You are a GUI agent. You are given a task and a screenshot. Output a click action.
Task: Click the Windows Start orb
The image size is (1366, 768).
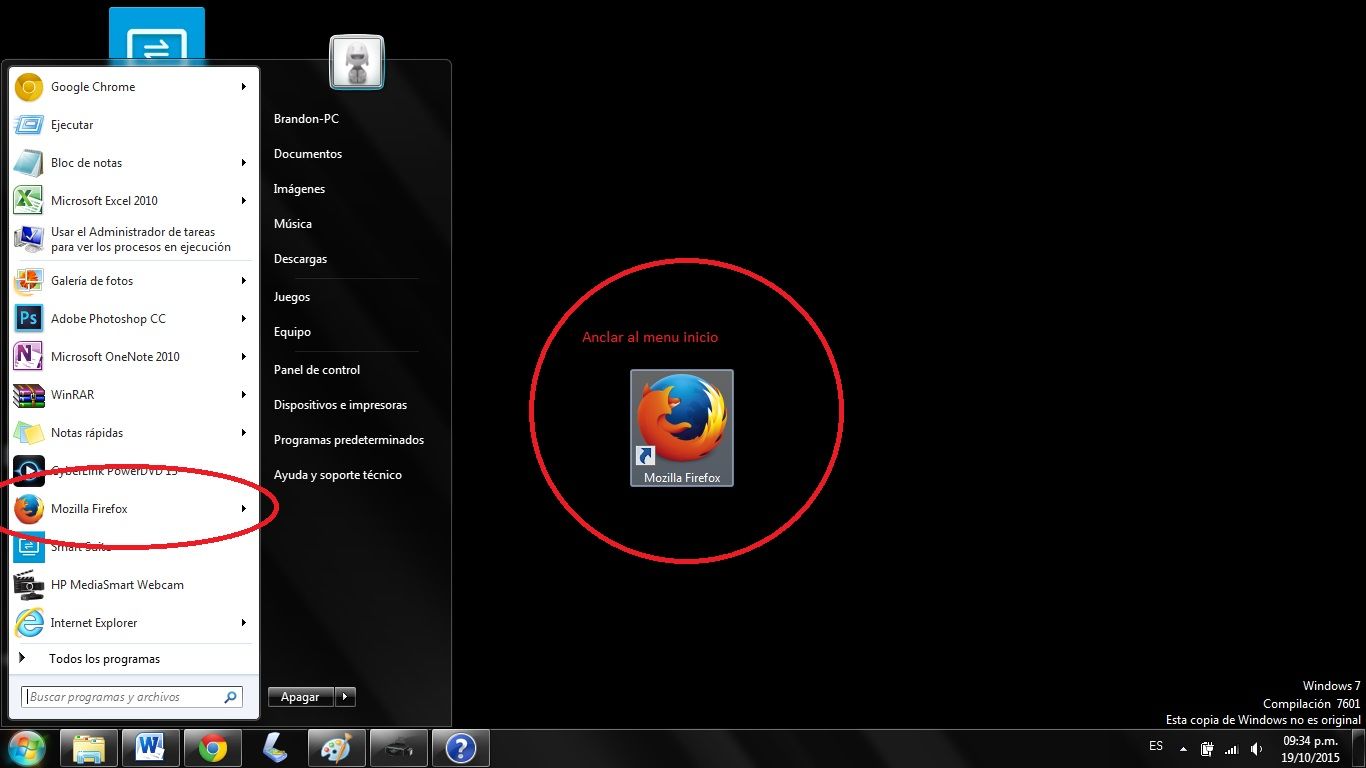[26, 747]
